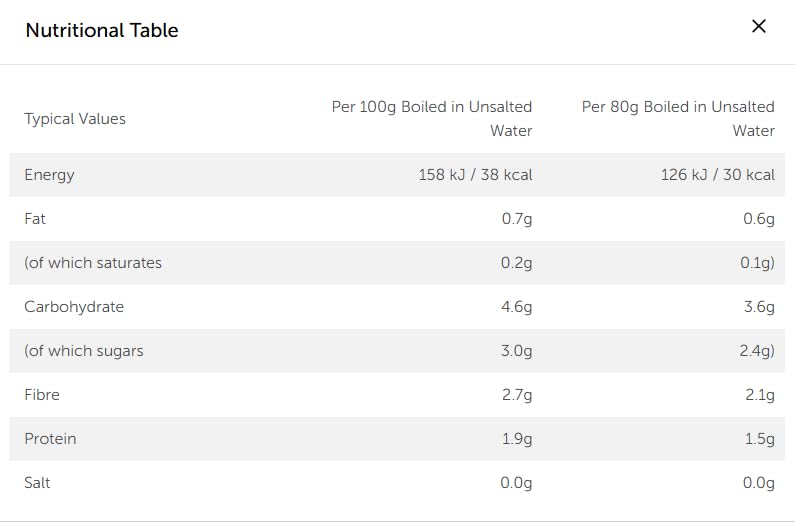795x522 pixels.
Task: Select the Fibre row label
Action: click(x=42, y=395)
